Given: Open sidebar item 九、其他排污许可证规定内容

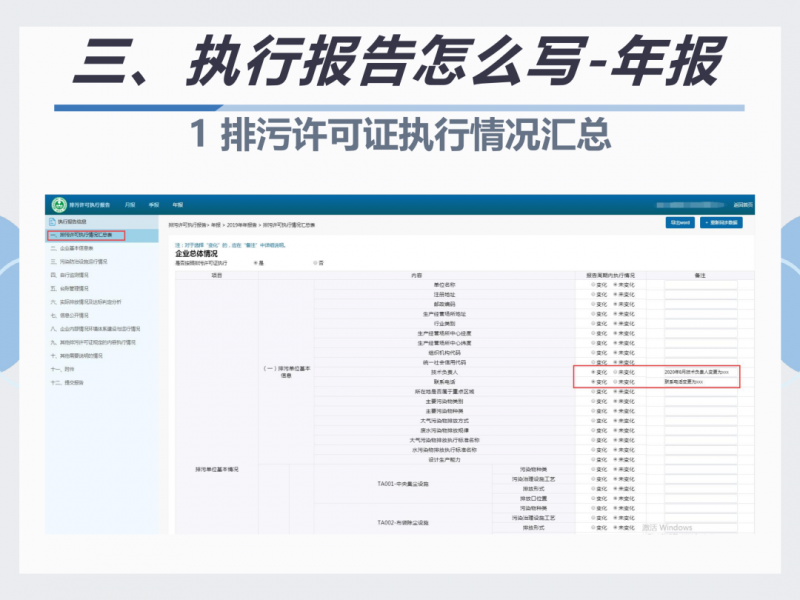Looking at the screenshot, I should coord(93,342).
